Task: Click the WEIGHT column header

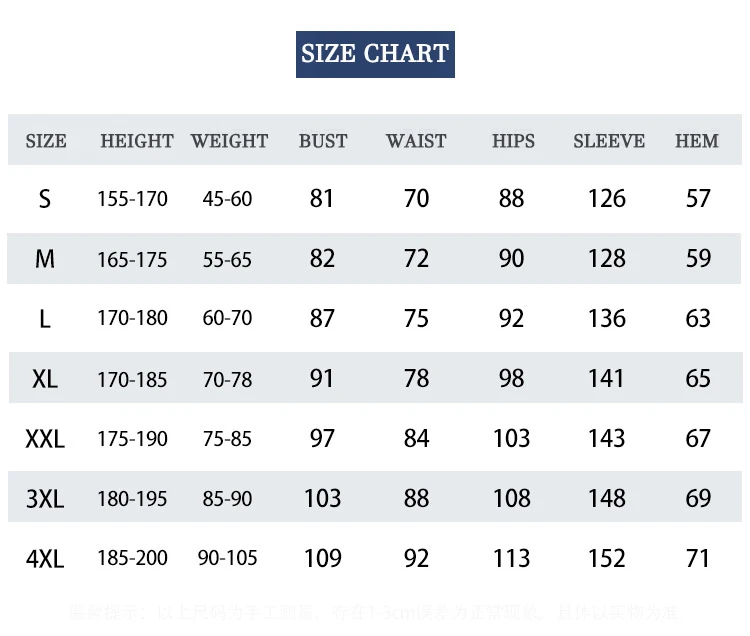Action: click(x=229, y=141)
